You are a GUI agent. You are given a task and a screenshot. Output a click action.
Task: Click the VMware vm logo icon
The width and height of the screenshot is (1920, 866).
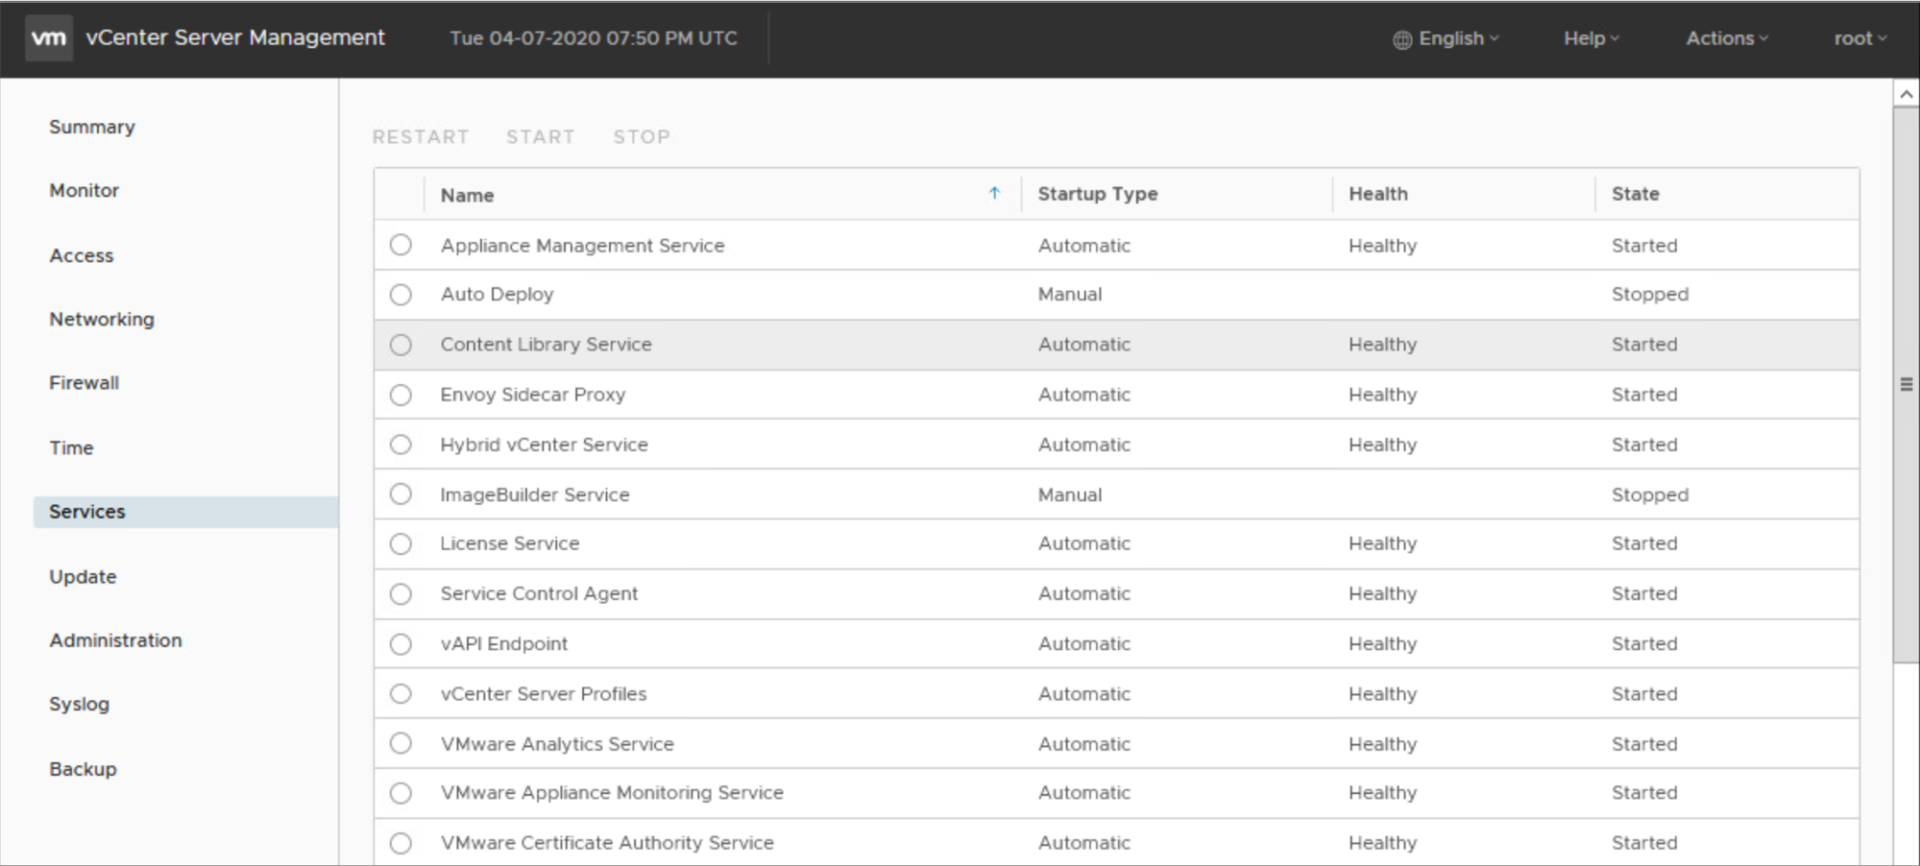49,38
